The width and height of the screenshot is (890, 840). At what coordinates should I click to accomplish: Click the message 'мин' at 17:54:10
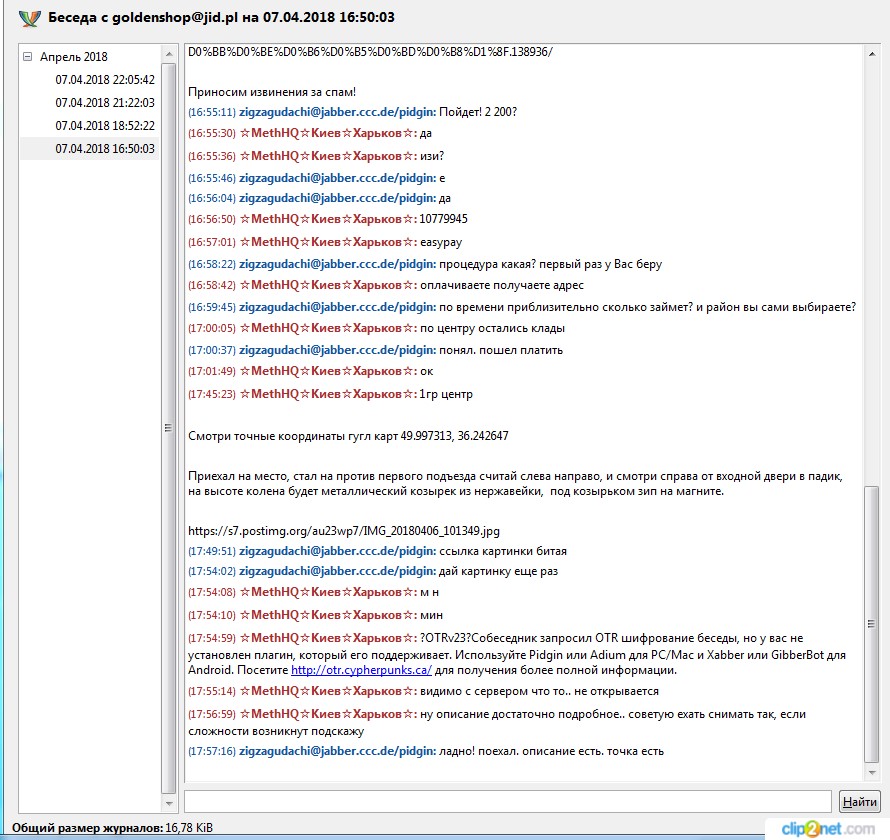pos(431,616)
